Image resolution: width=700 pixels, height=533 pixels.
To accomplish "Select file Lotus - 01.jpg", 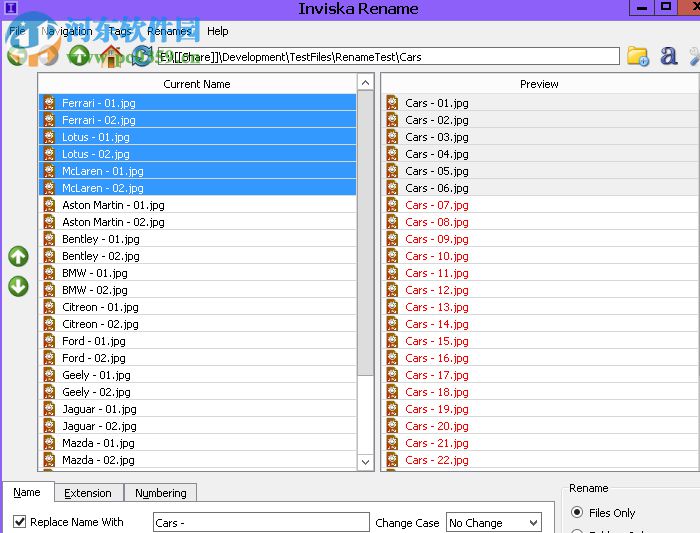I will [x=197, y=137].
